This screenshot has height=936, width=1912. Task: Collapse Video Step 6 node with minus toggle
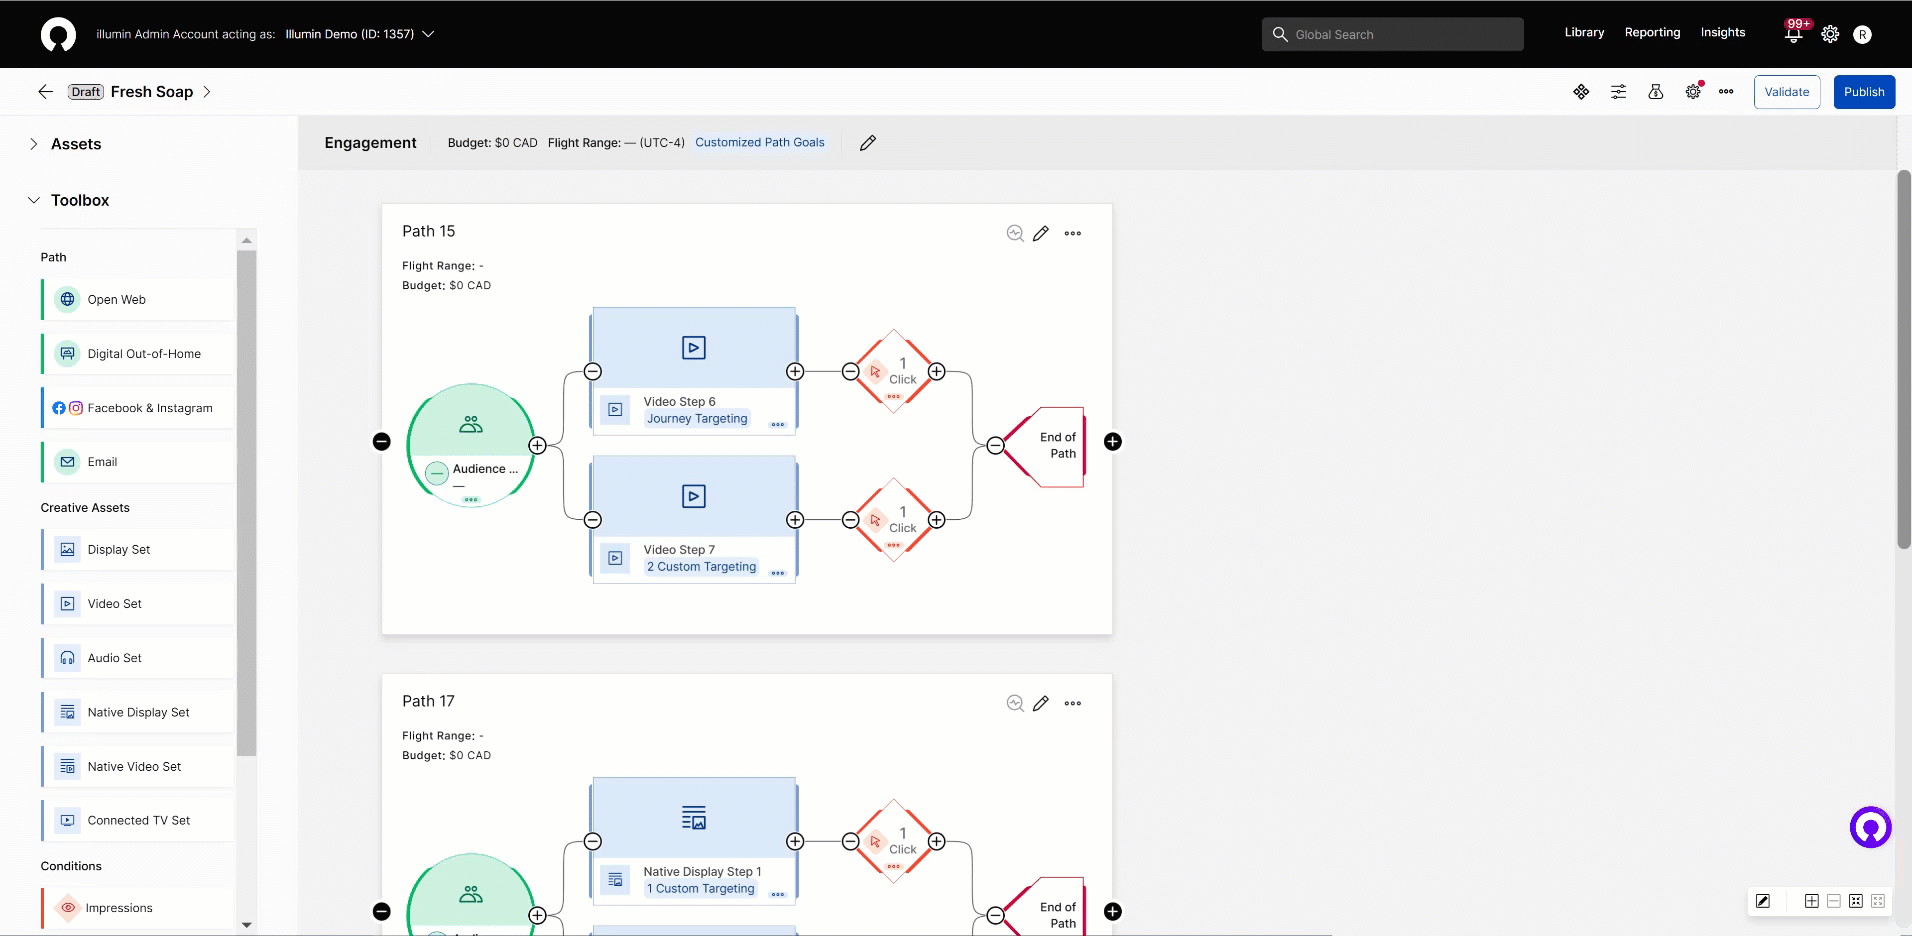pos(593,372)
